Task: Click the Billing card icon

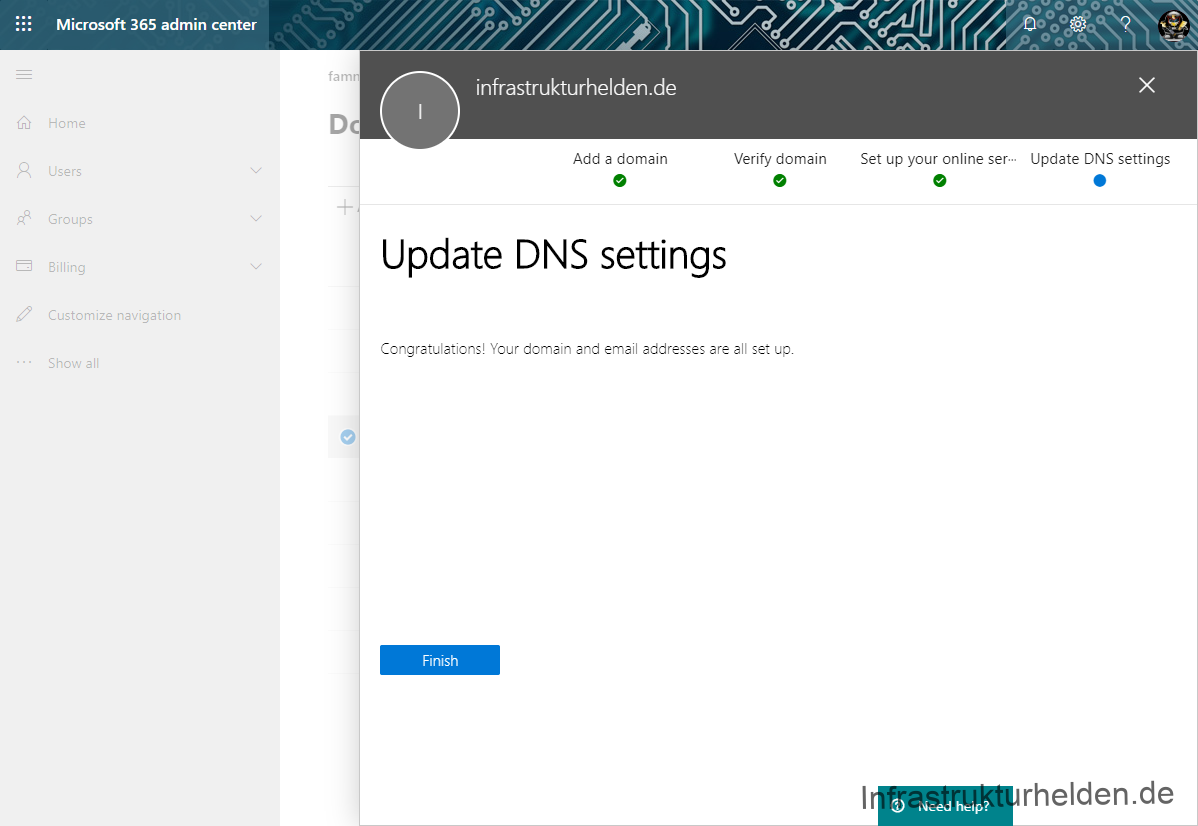Action: [24, 266]
